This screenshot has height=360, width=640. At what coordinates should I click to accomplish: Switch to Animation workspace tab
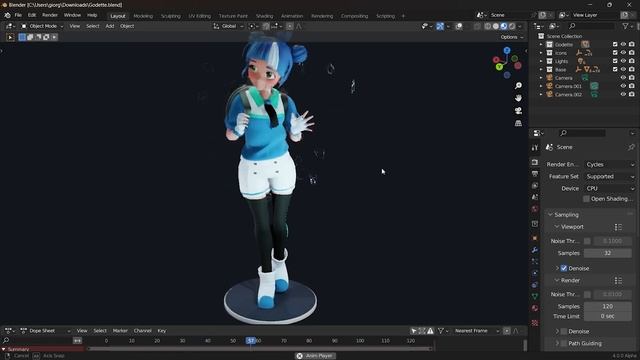point(292,16)
